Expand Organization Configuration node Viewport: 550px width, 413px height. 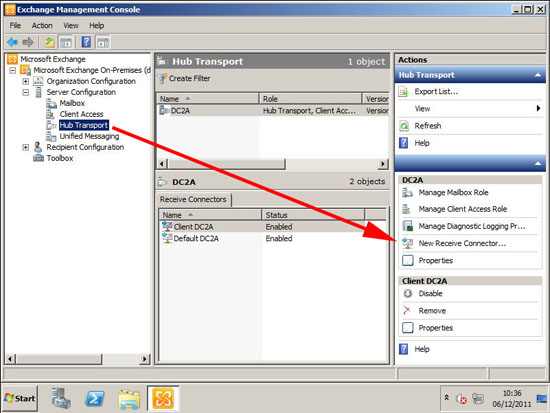(26, 81)
